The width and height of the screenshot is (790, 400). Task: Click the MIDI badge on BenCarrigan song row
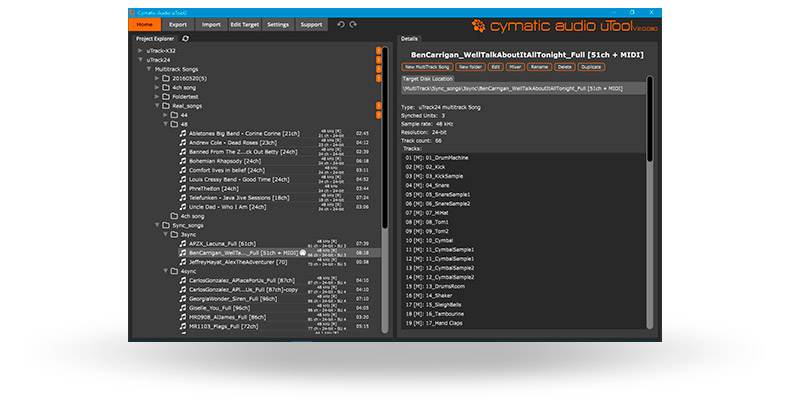coord(303,253)
